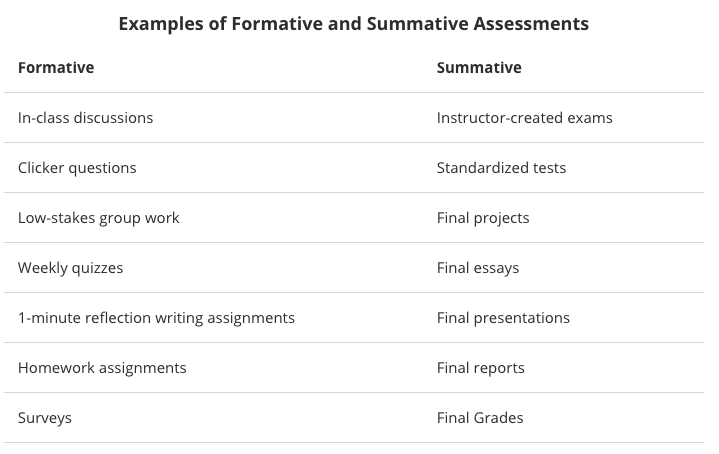Click 1-minute reflection writing assignments text
This screenshot has width=719, height=454.
156,318
